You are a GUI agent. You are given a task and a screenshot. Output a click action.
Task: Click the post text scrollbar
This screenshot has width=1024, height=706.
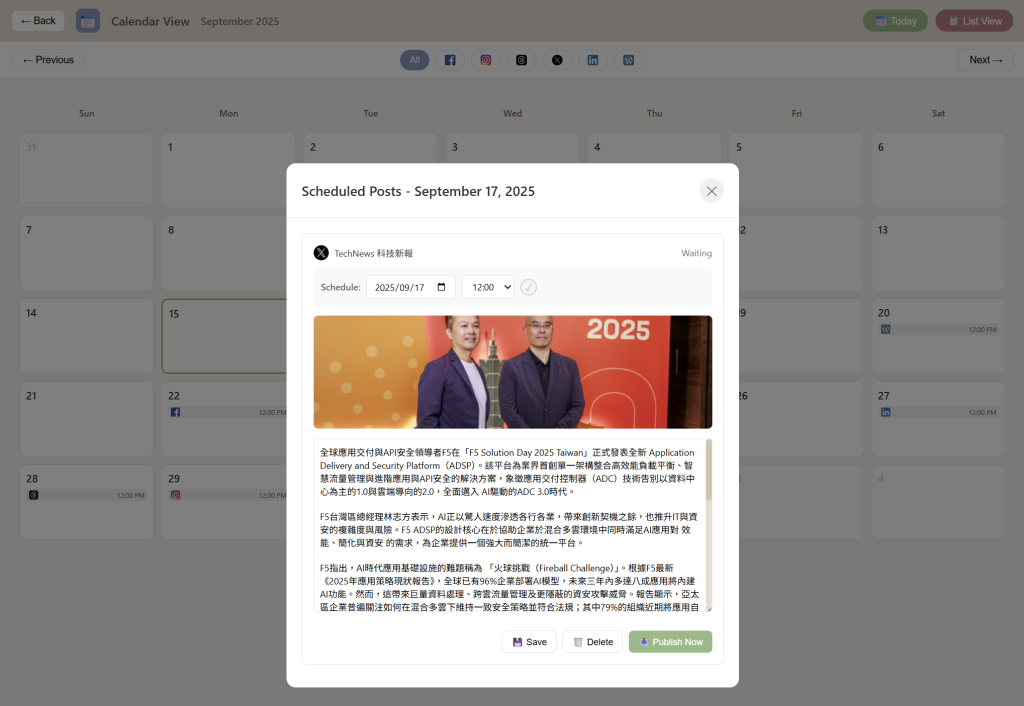(x=709, y=470)
